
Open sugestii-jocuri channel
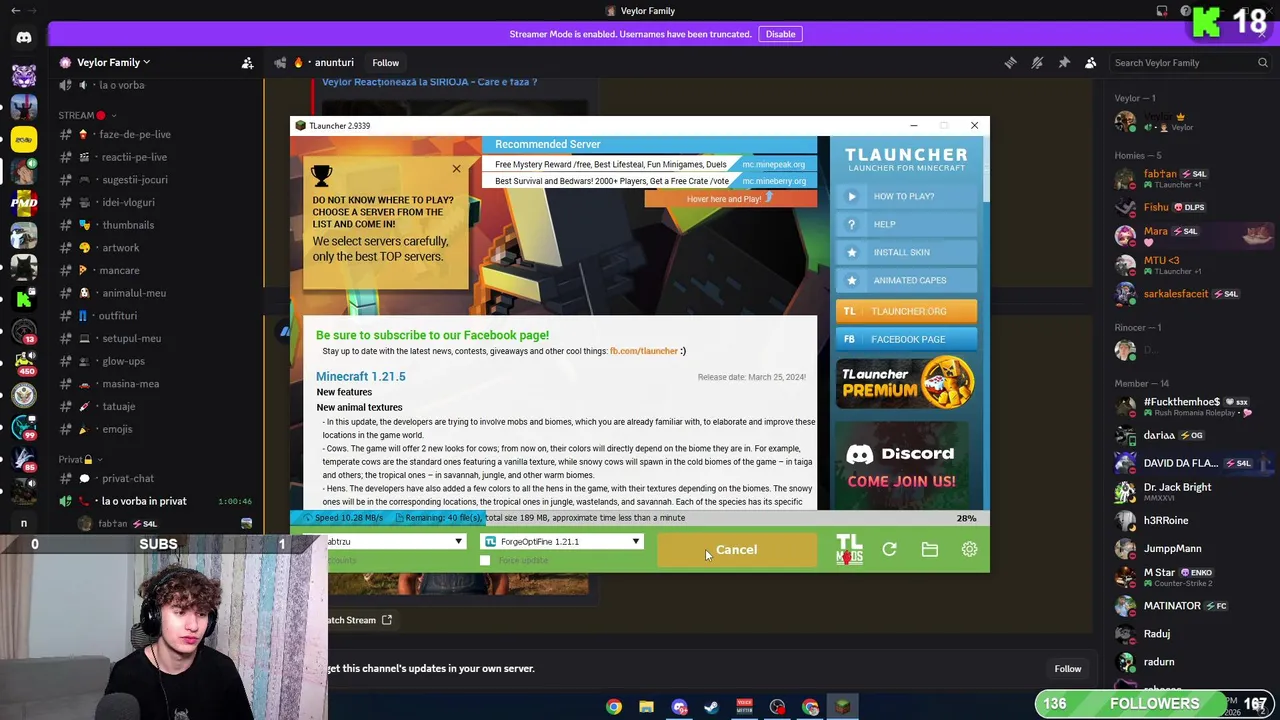[135, 180]
